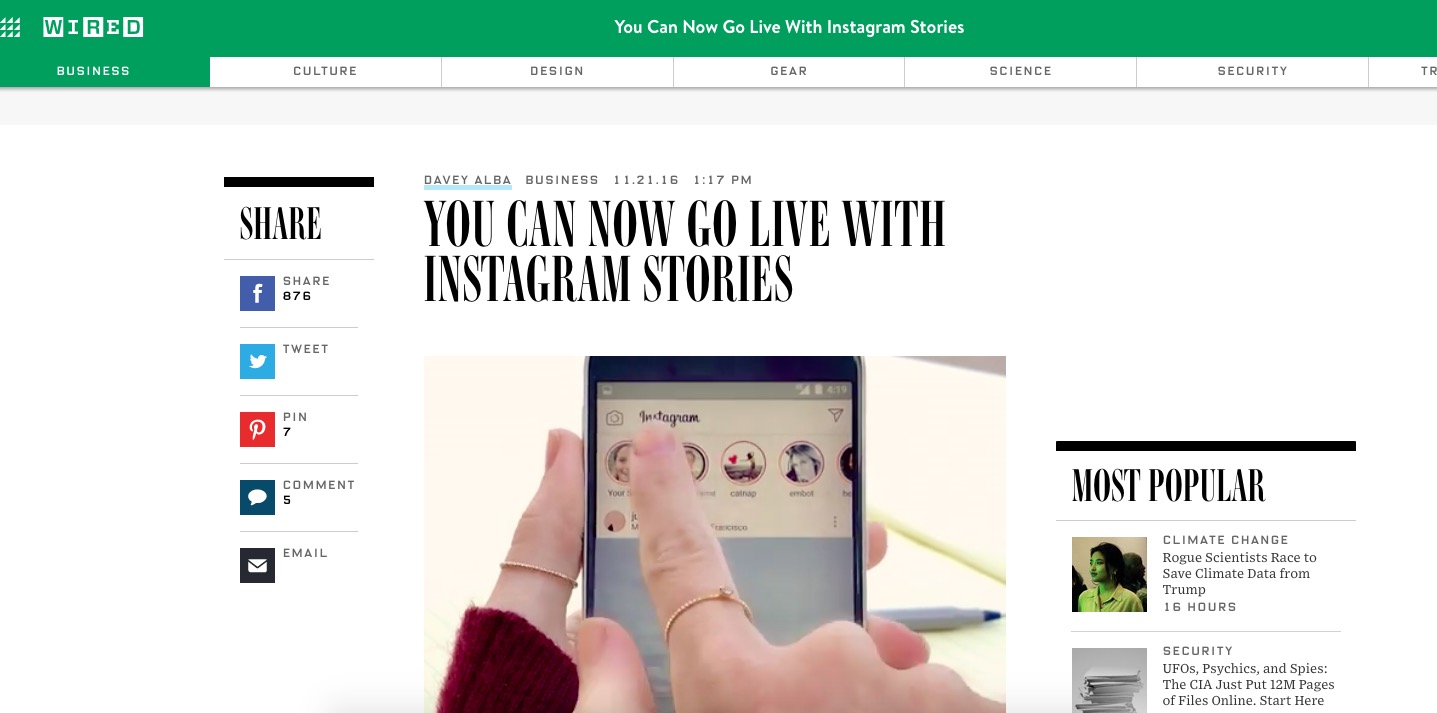Navigate to the Security section tab
Screen dimensions: 1437x713
1252,71
